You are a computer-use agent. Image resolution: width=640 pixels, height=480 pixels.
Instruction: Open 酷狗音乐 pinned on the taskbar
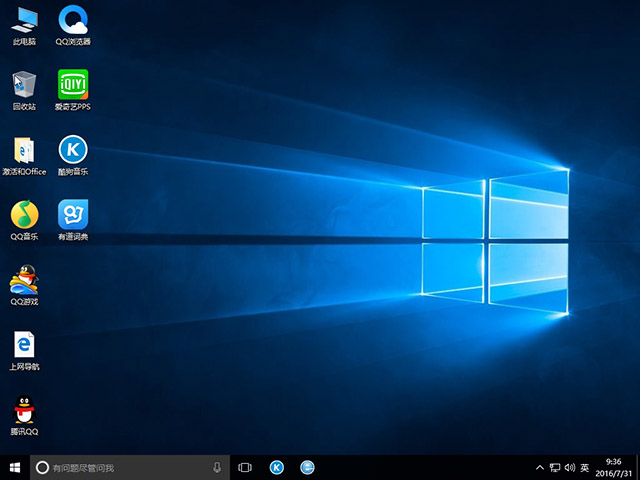tap(277, 467)
